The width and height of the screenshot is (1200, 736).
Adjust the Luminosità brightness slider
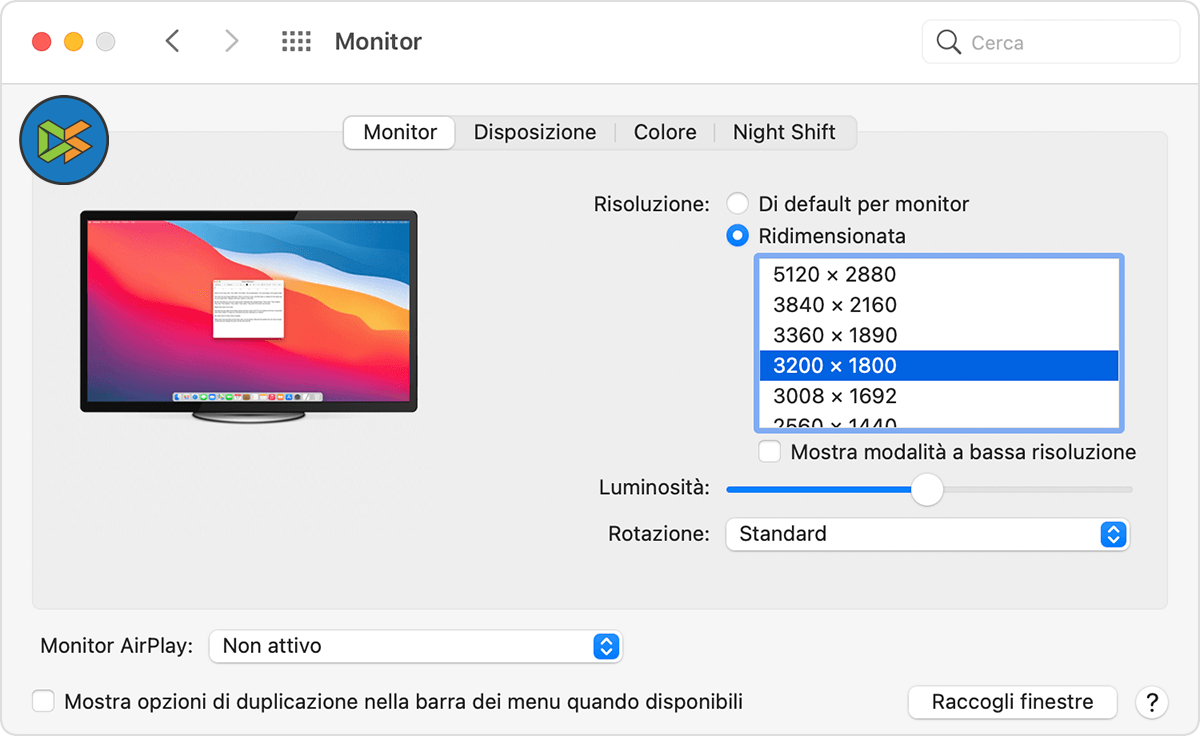[x=928, y=489]
